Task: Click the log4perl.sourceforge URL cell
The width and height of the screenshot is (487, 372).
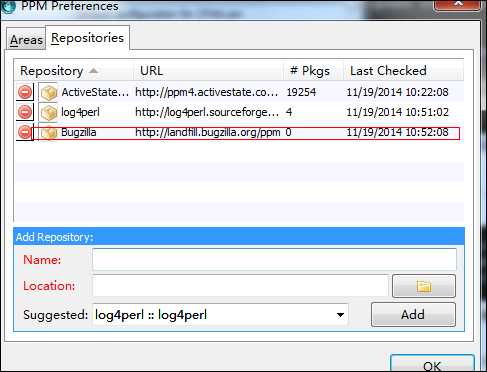Action: pos(207,112)
